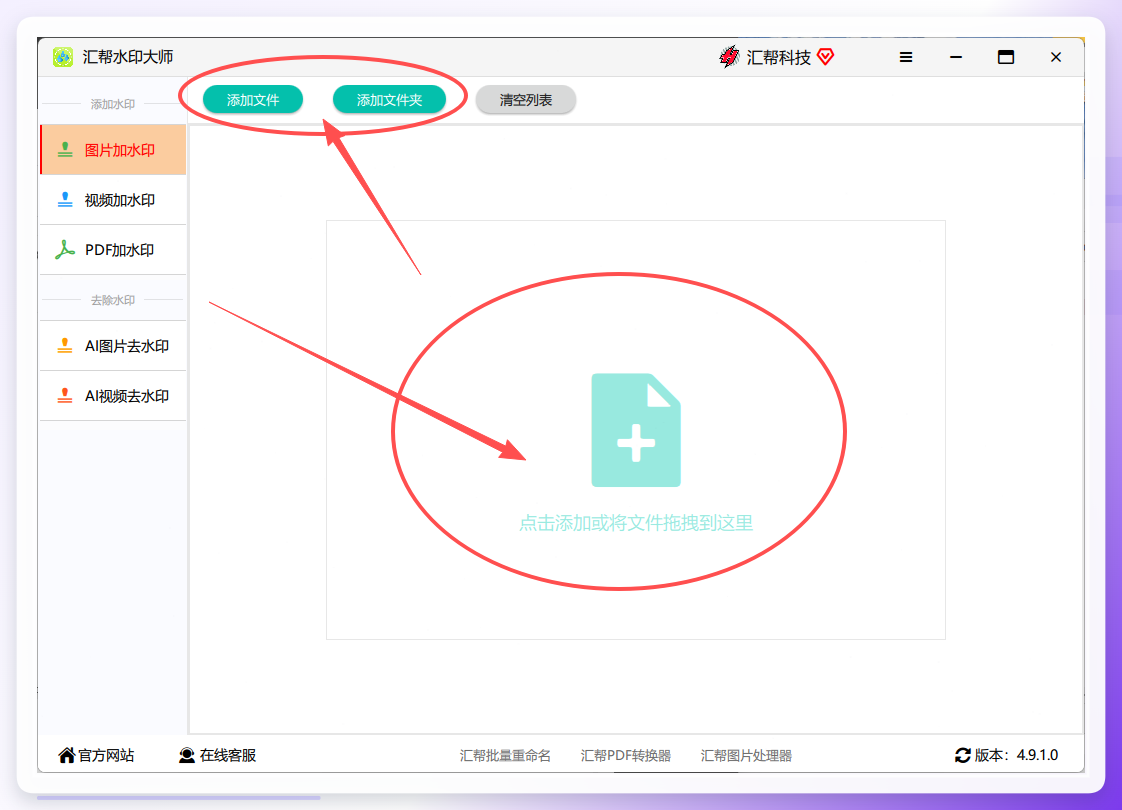Click the home icon beside 官方网站
The width and height of the screenshot is (1122, 810).
[x=67, y=755]
